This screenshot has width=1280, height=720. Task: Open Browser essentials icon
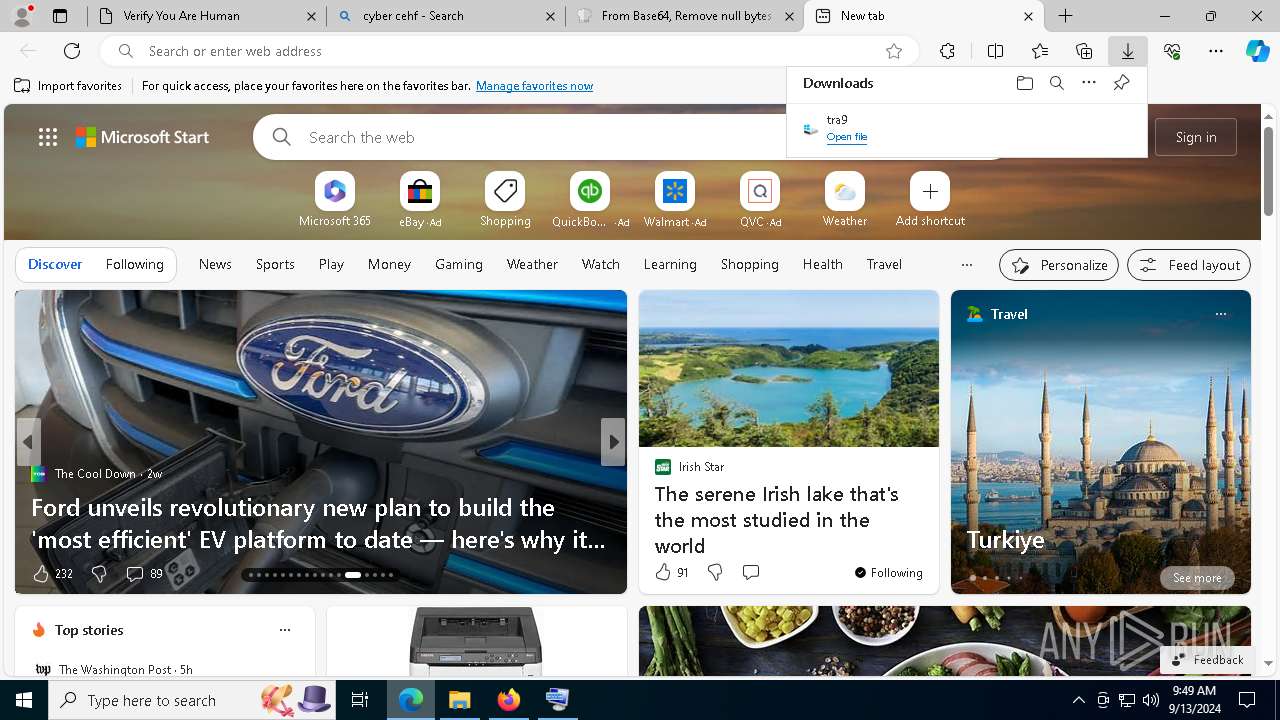tap(1172, 51)
